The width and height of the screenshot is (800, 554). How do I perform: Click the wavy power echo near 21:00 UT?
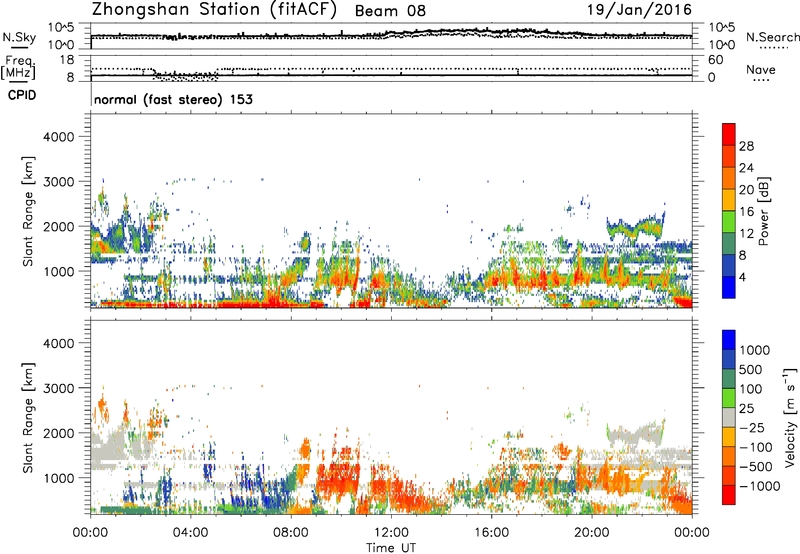[635, 227]
